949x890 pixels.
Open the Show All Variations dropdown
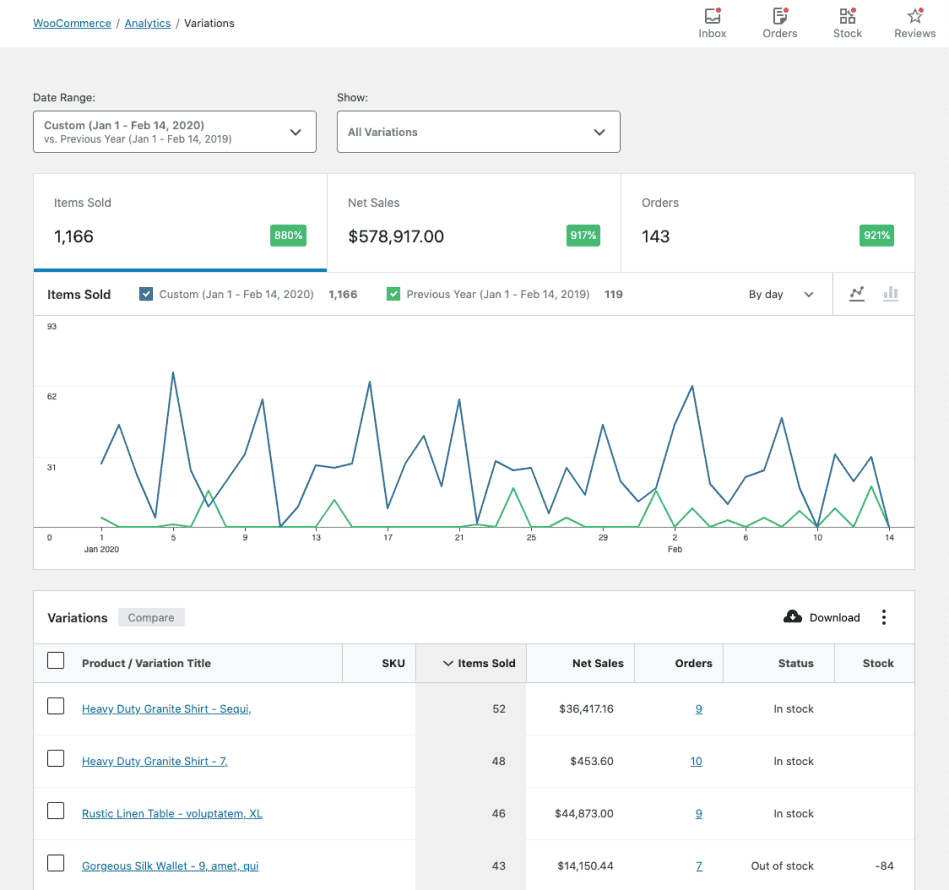click(478, 131)
